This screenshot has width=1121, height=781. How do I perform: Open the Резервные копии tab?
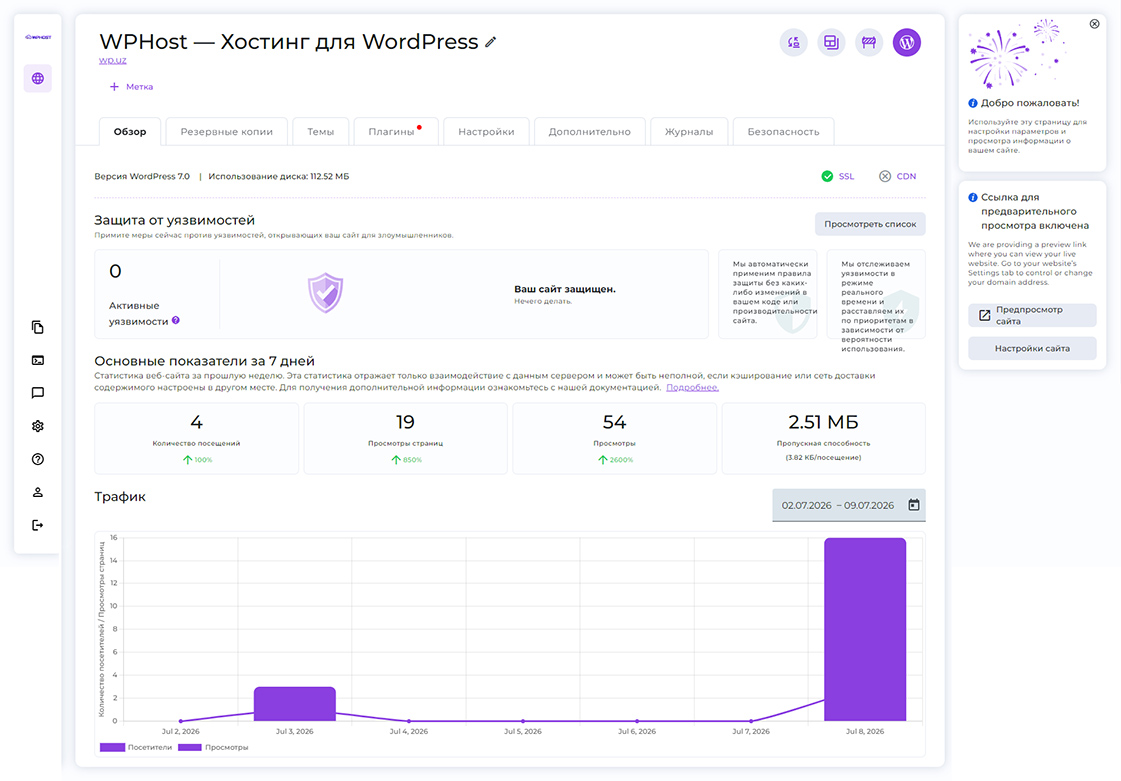click(x=227, y=132)
